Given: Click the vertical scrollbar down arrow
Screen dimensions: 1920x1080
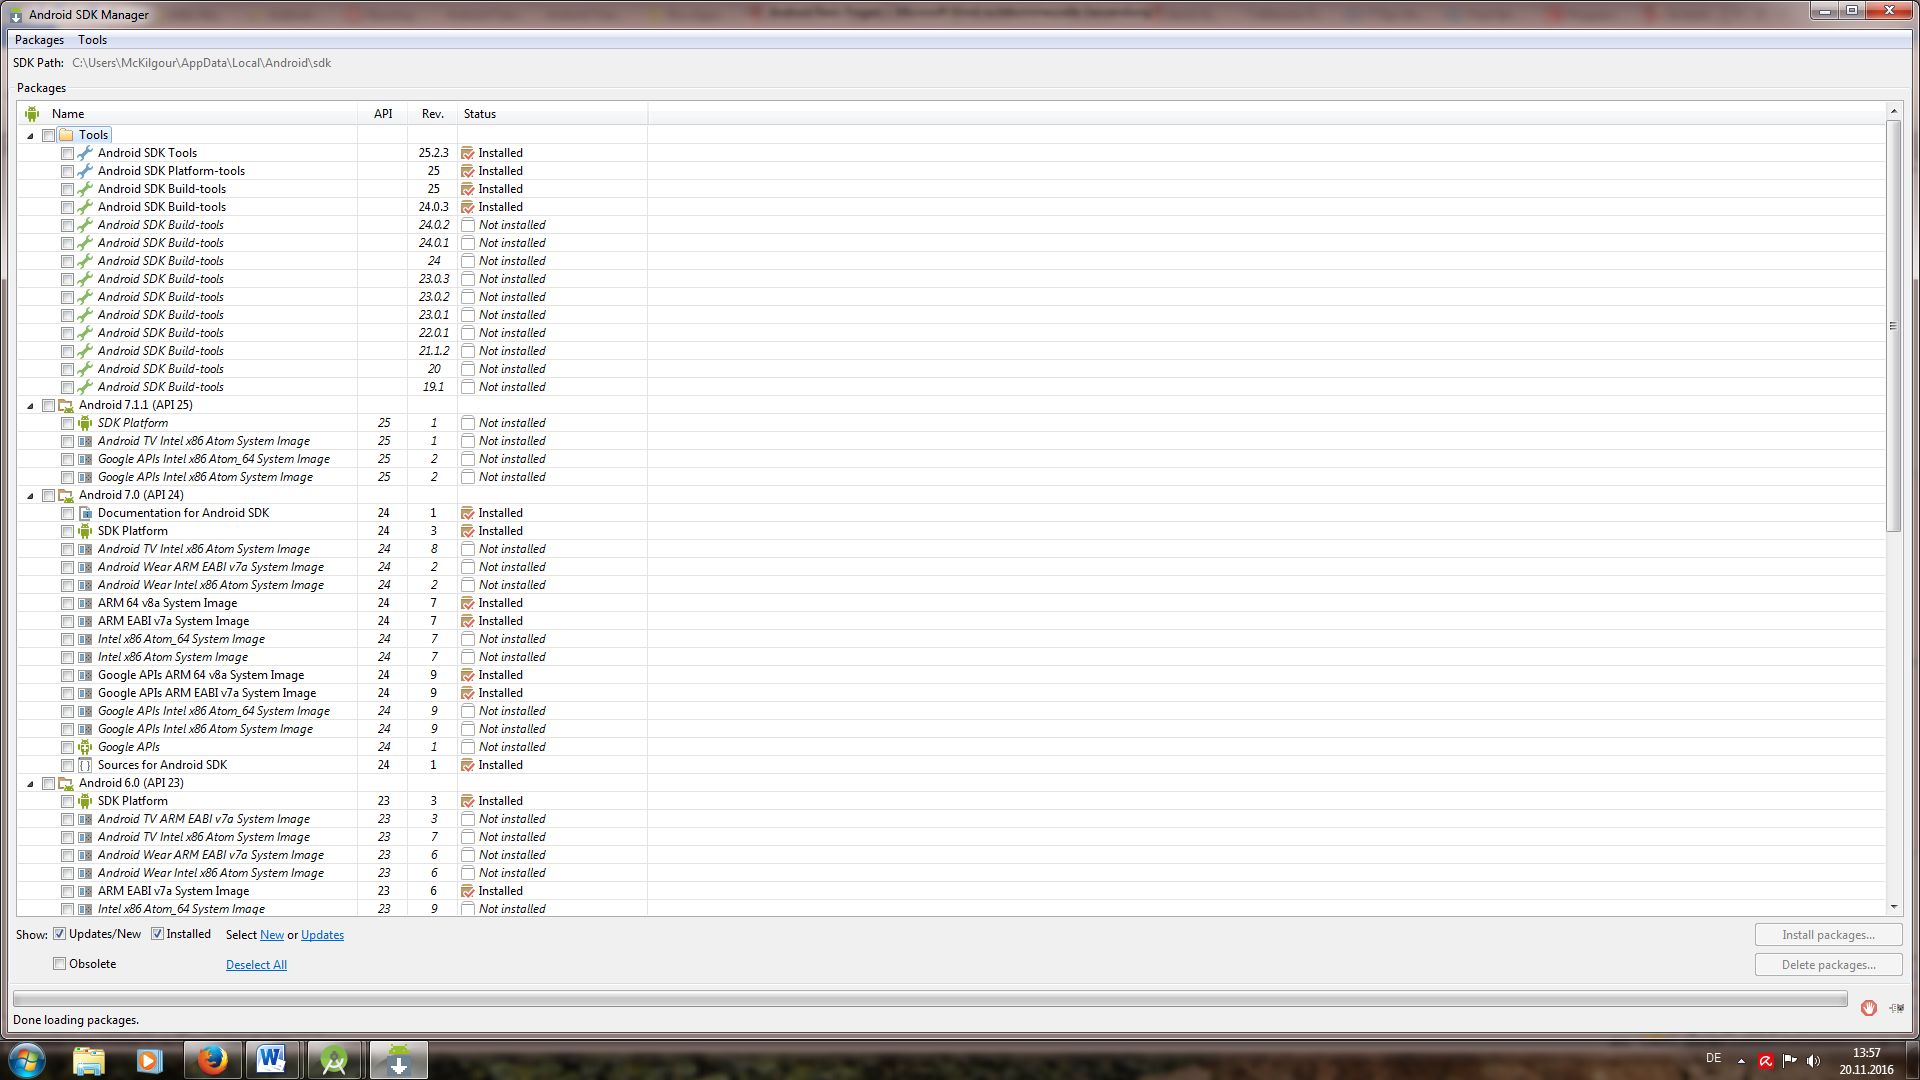Looking at the screenshot, I should click(1893, 907).
